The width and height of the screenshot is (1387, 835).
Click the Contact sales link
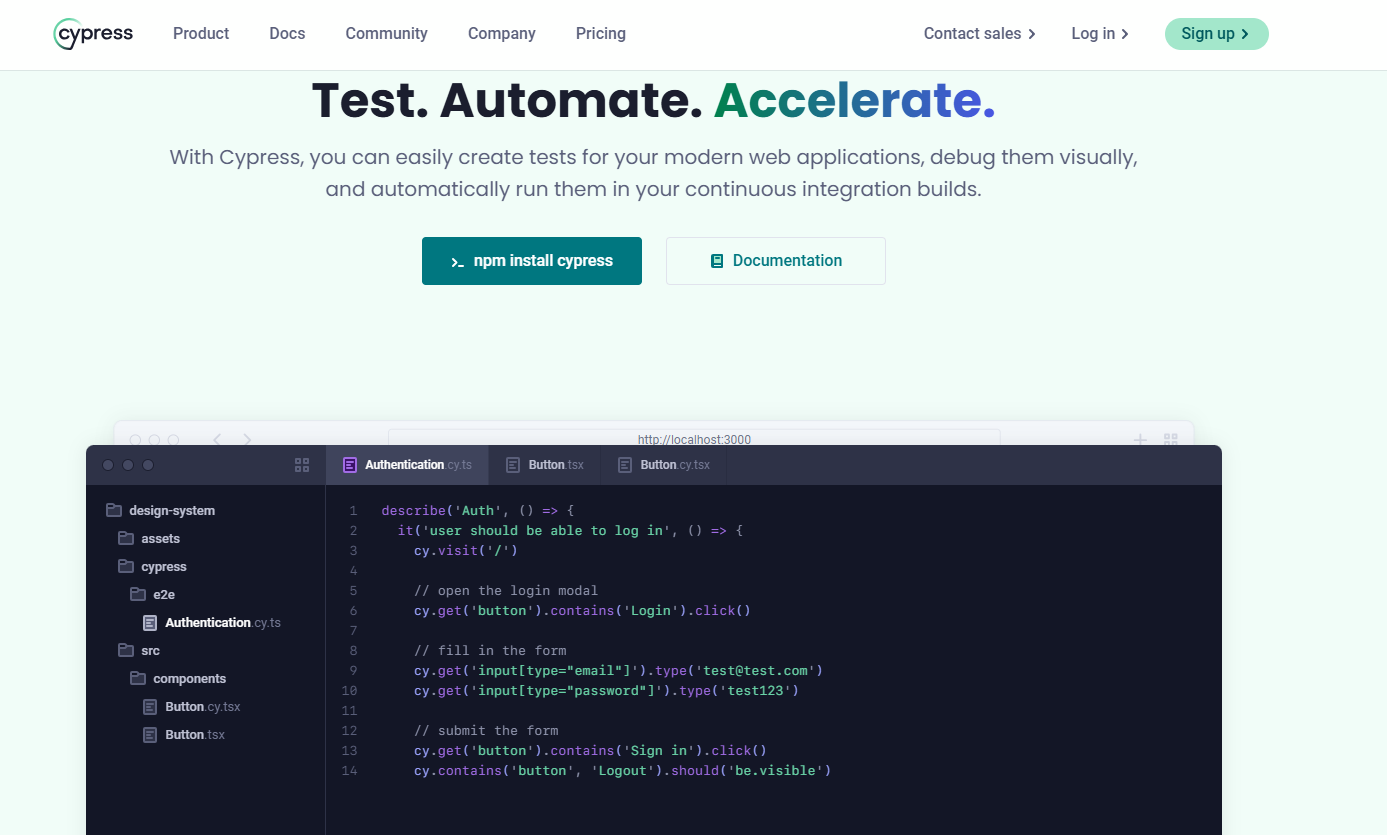click(980, 34)
